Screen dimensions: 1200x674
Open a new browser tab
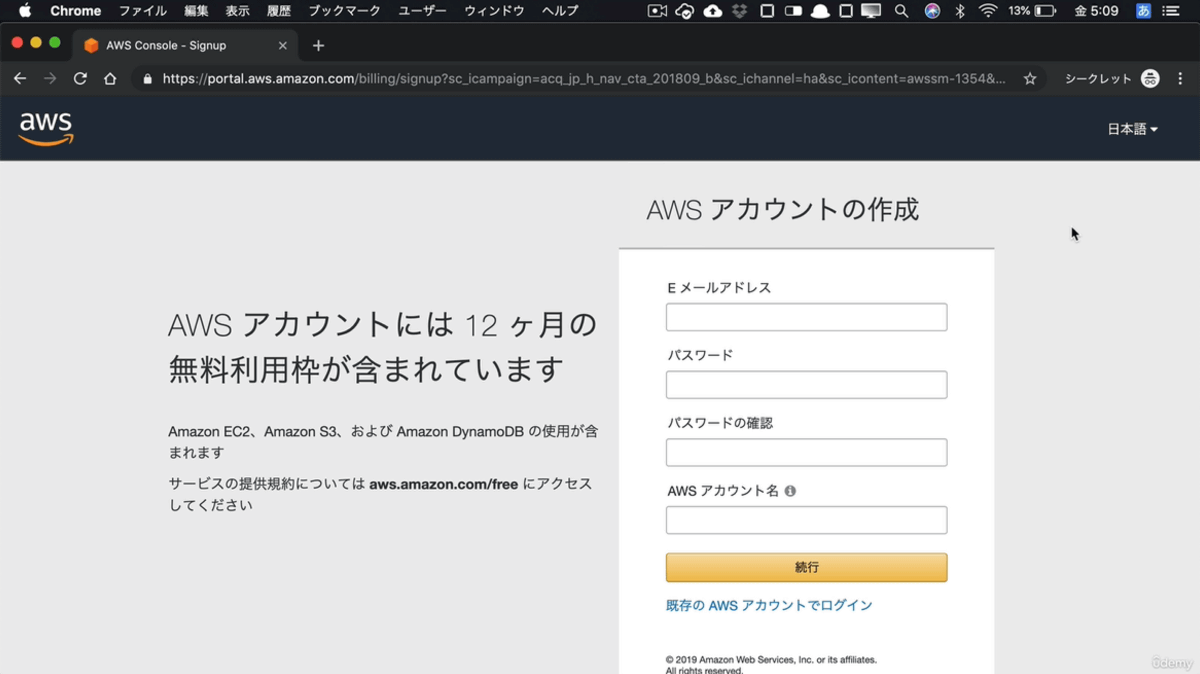(318, 45)
